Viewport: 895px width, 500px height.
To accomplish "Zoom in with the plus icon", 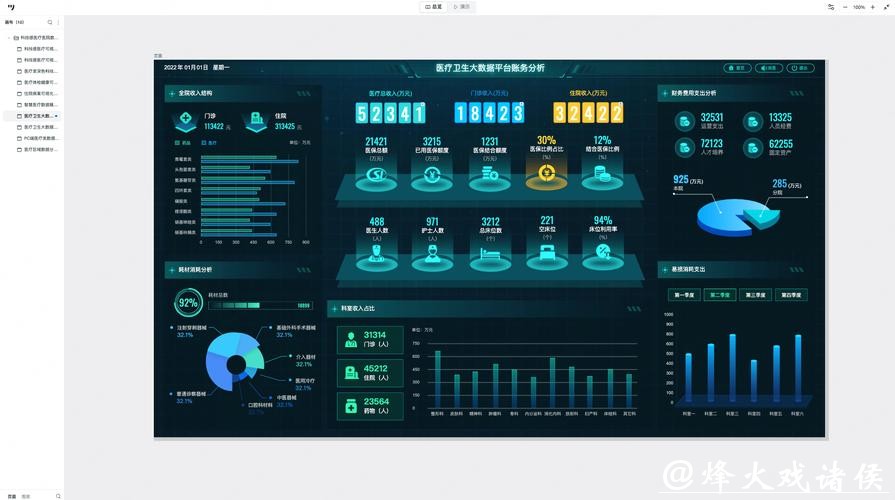I will 872,7.
